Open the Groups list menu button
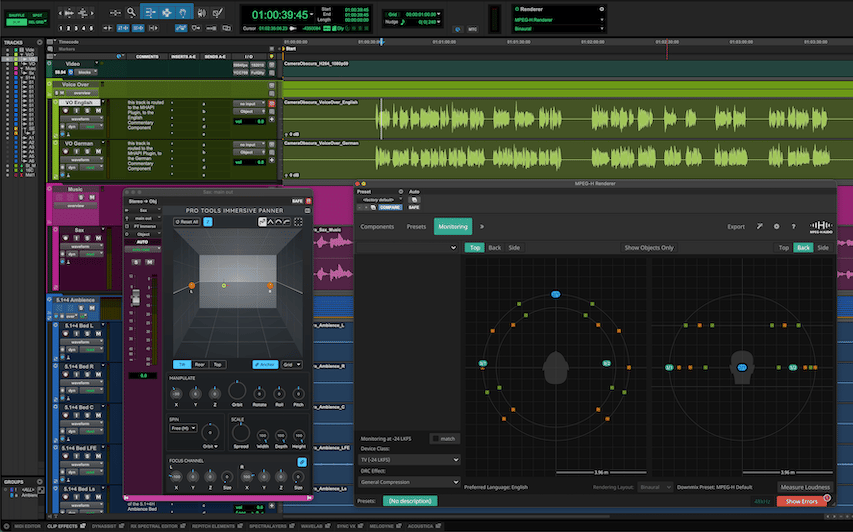853x532 pixels. click(39, 481)
